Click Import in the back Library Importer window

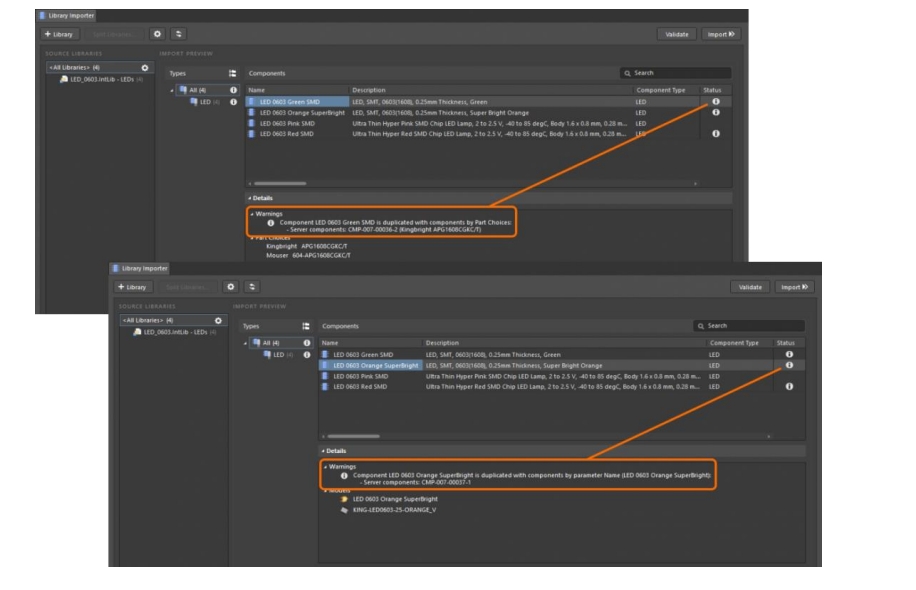[721, 34]
